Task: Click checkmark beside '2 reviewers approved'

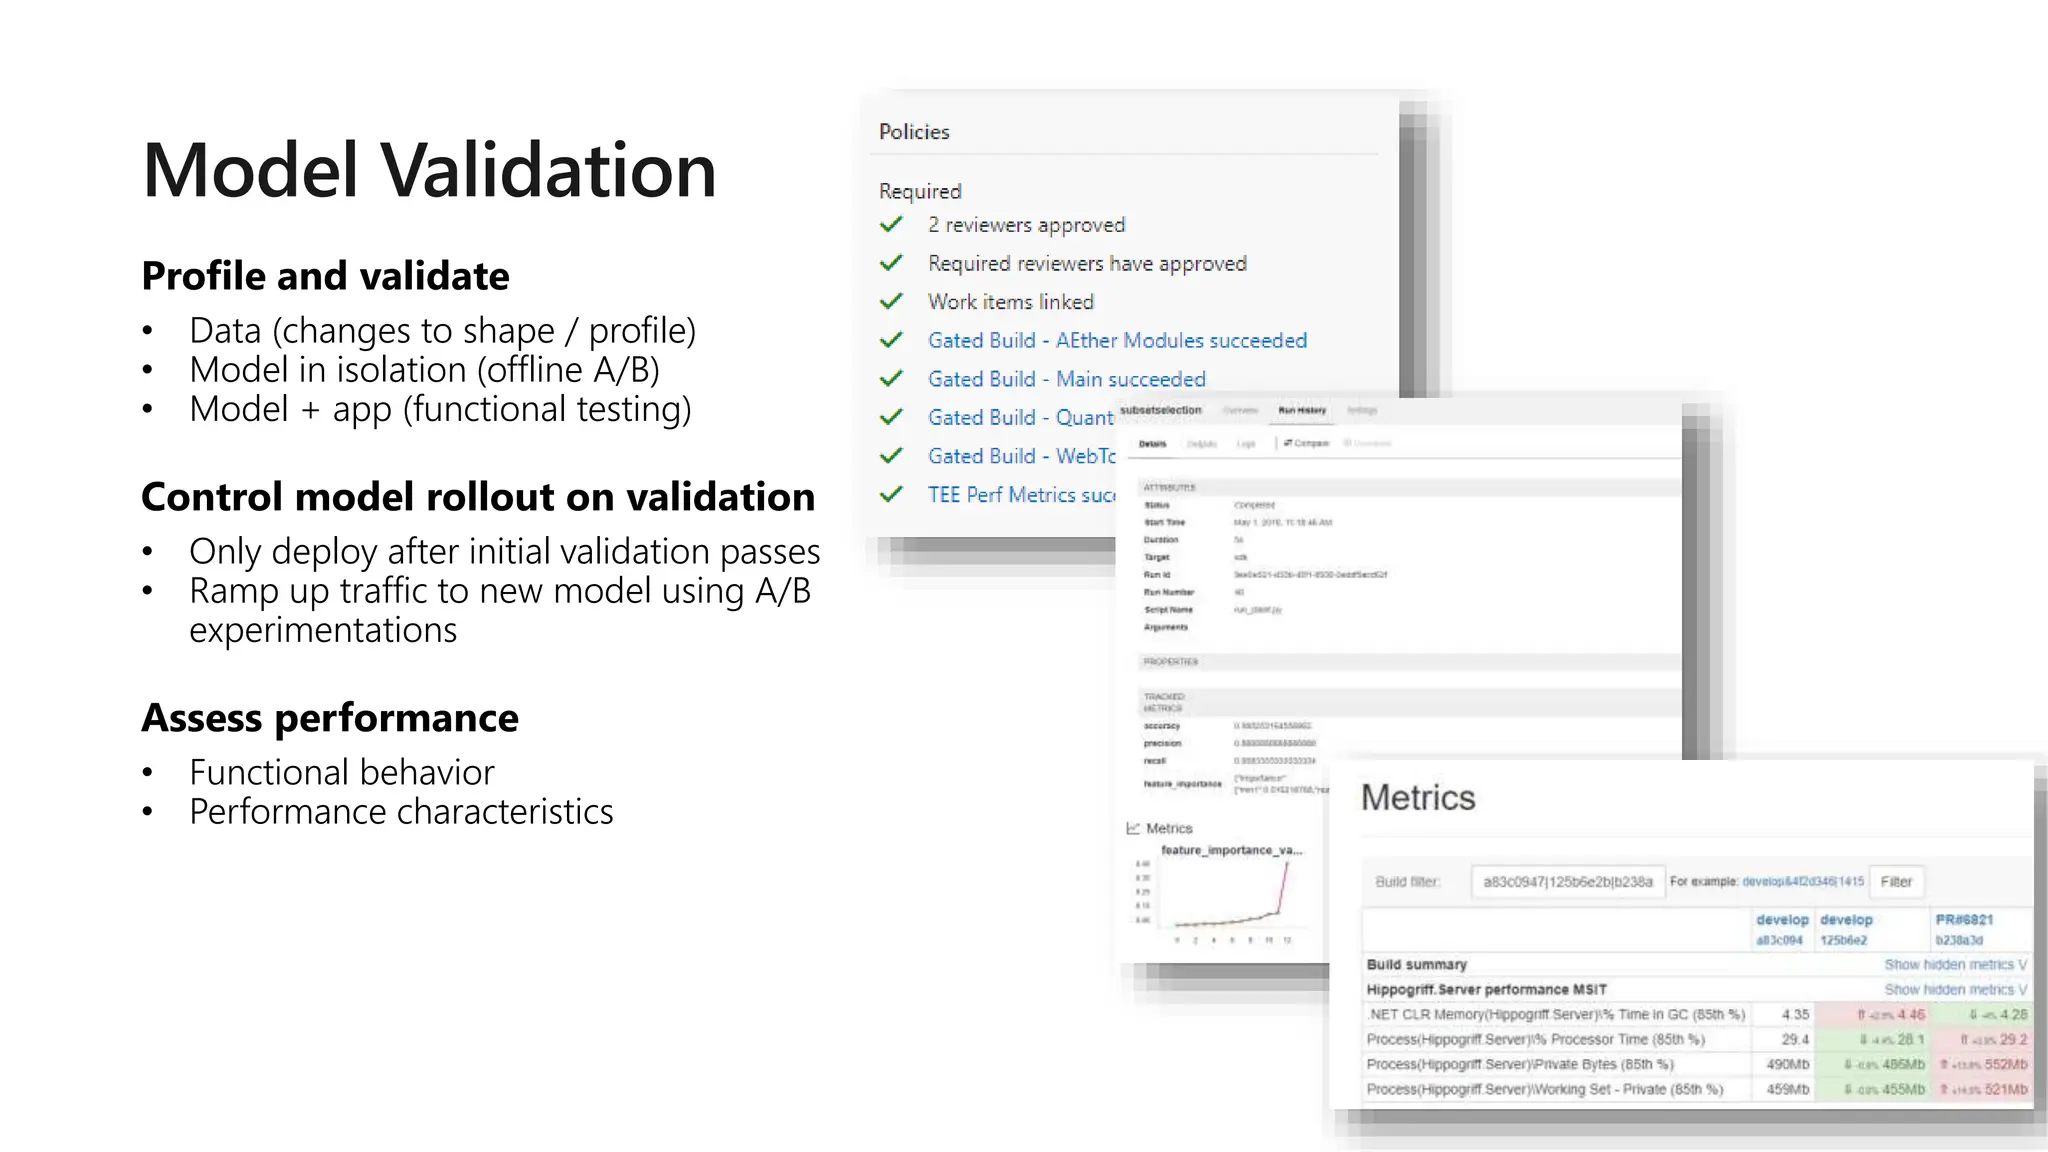Action: (x=891, y=225)
